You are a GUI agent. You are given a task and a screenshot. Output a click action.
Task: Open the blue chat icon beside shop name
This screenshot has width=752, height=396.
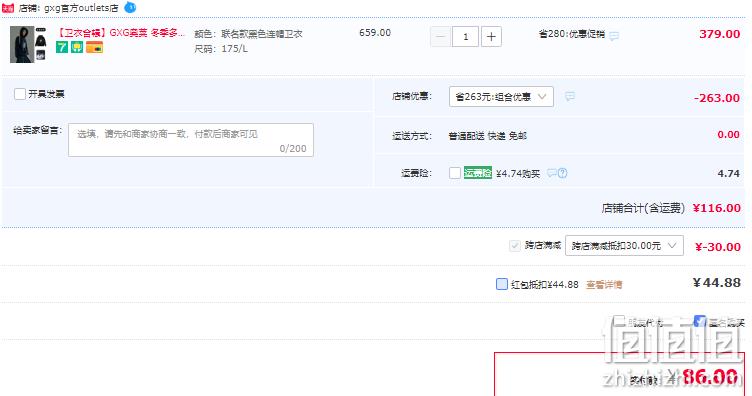130,7
